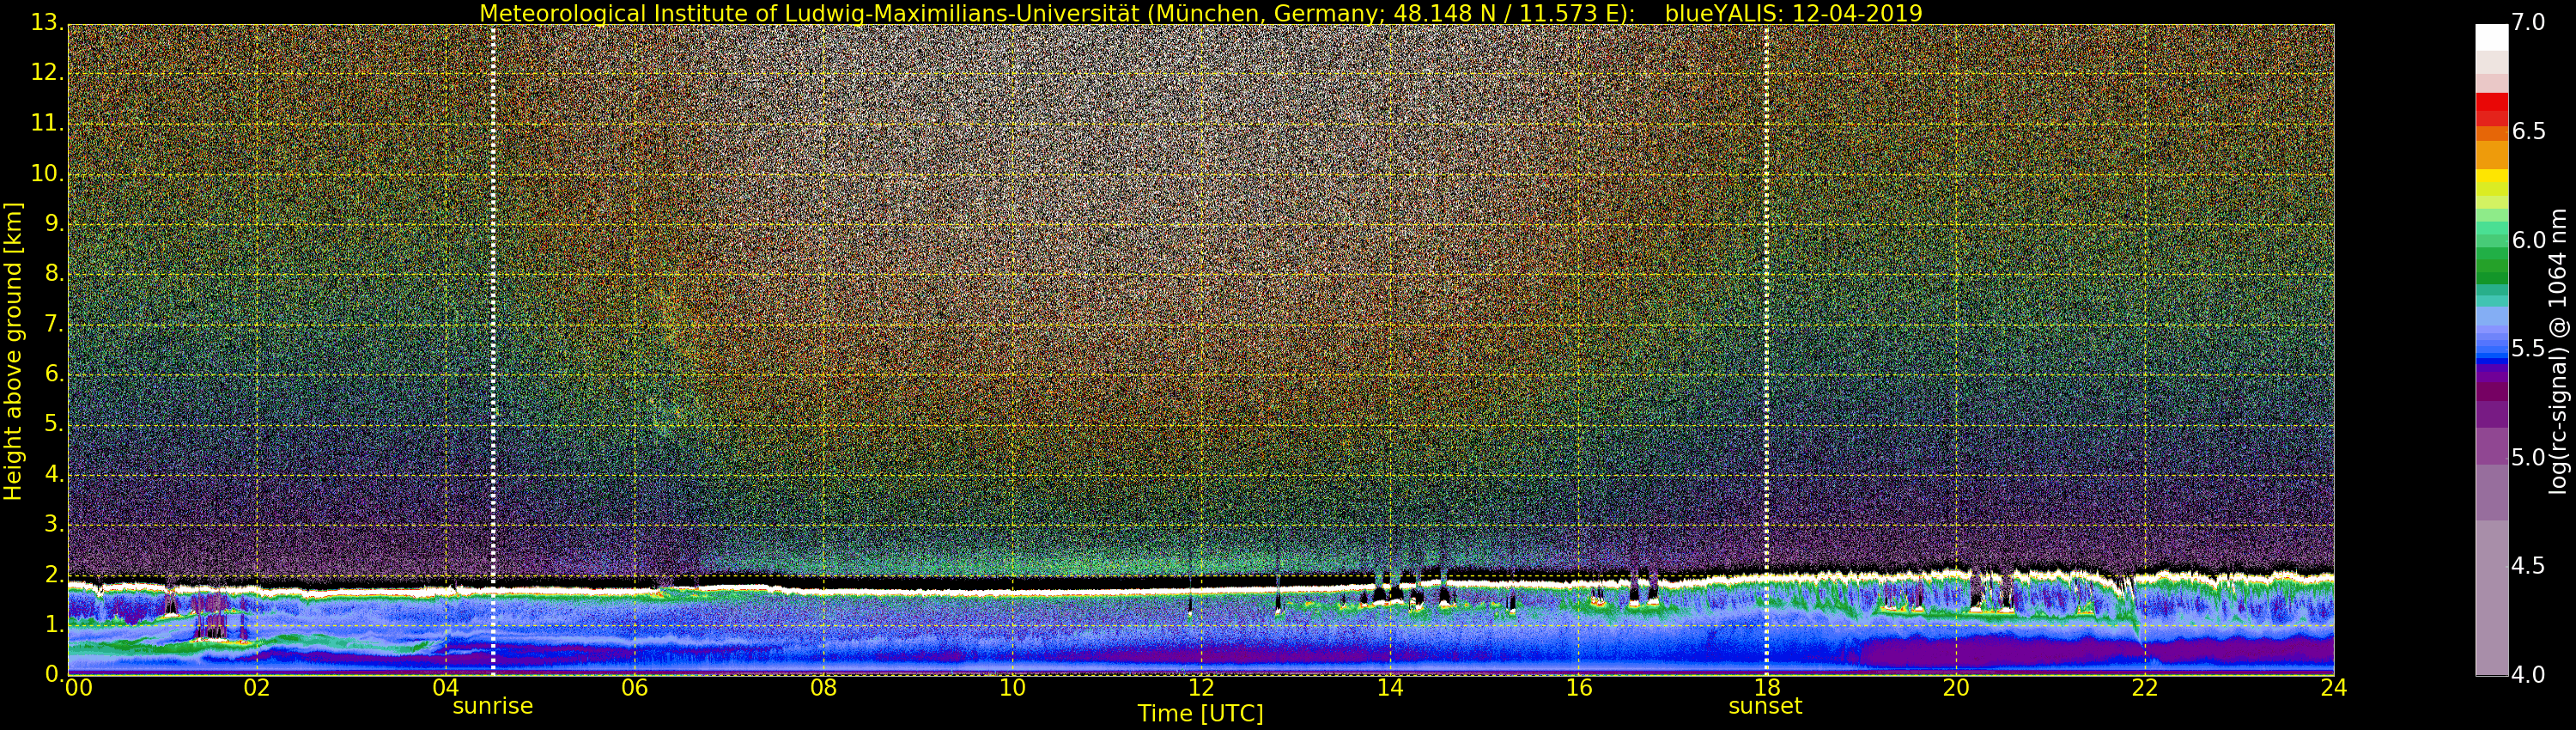This screenshot has width=2576, height=730.
Task: Click the time axis tick label '16'
Action: [x=1579, y=687]
